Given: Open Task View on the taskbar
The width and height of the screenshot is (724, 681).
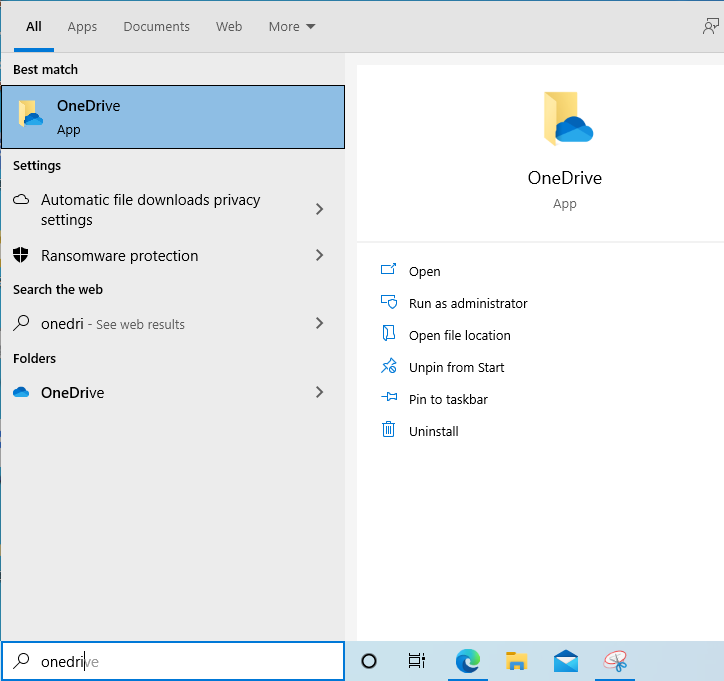Looking at the screenshot, I should [417, 661].
